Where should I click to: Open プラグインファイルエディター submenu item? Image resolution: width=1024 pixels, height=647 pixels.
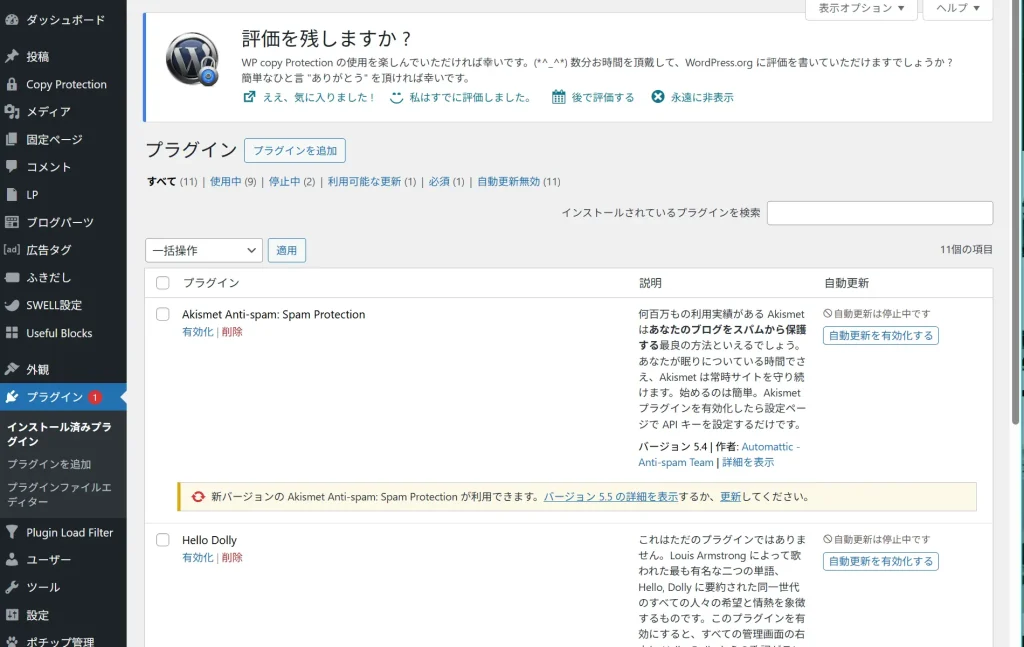pyautogui.click(x=59, y=494)
